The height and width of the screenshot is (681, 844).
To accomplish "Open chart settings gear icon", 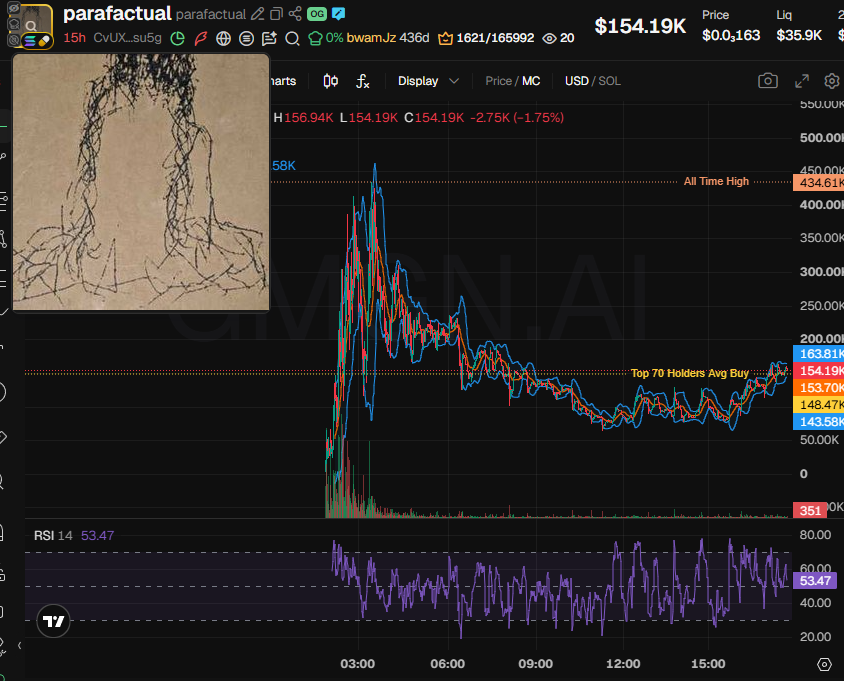I will tap(832, 81).
